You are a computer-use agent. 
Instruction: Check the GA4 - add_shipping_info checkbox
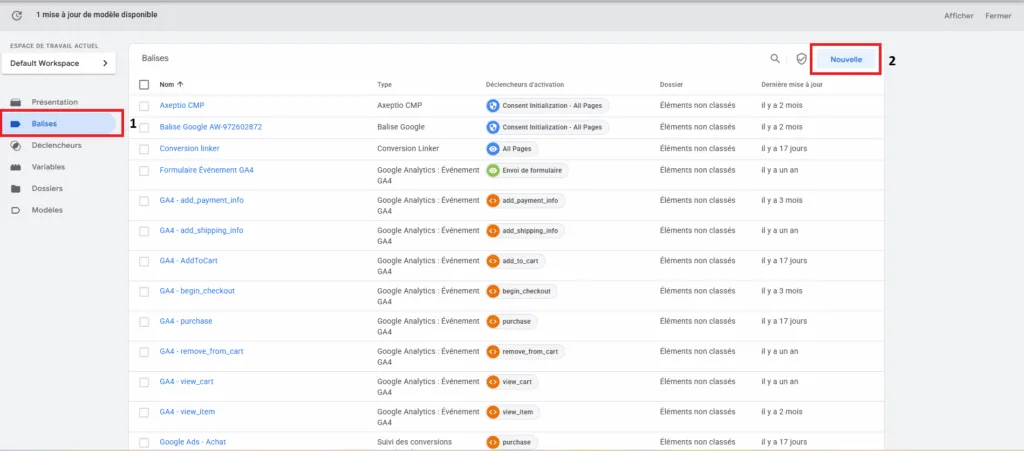click(x=144, y=231)
